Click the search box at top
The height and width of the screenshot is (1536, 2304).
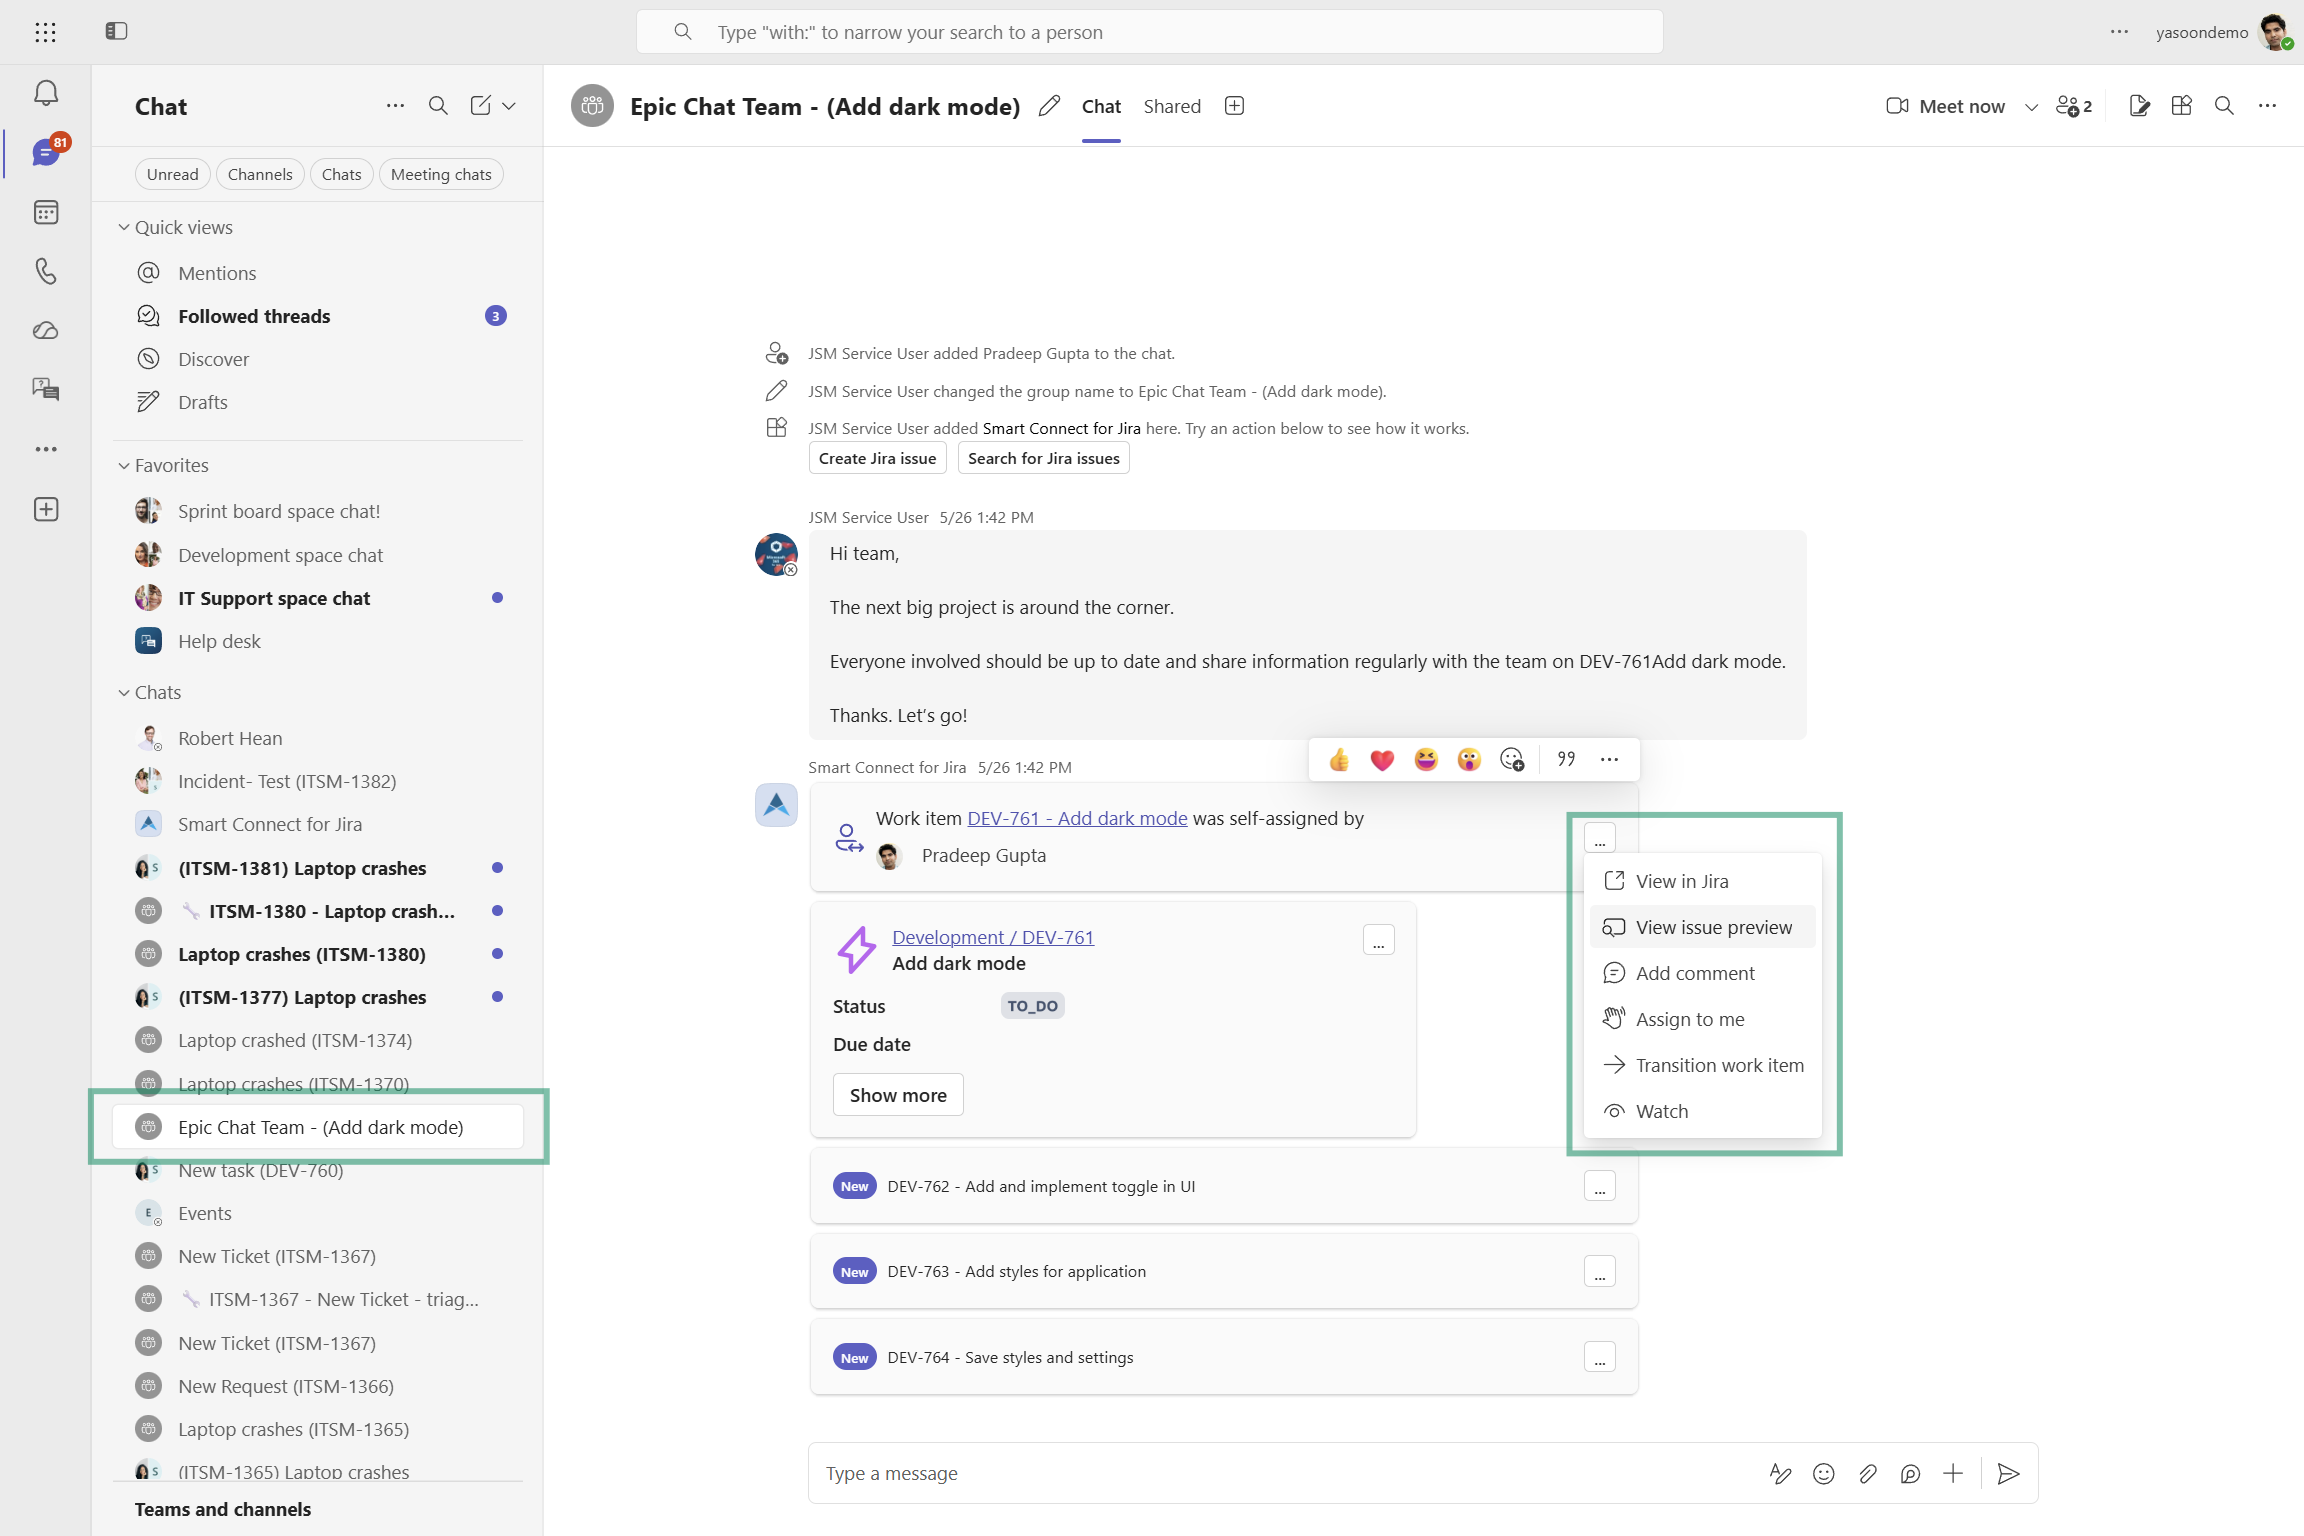1149,32
